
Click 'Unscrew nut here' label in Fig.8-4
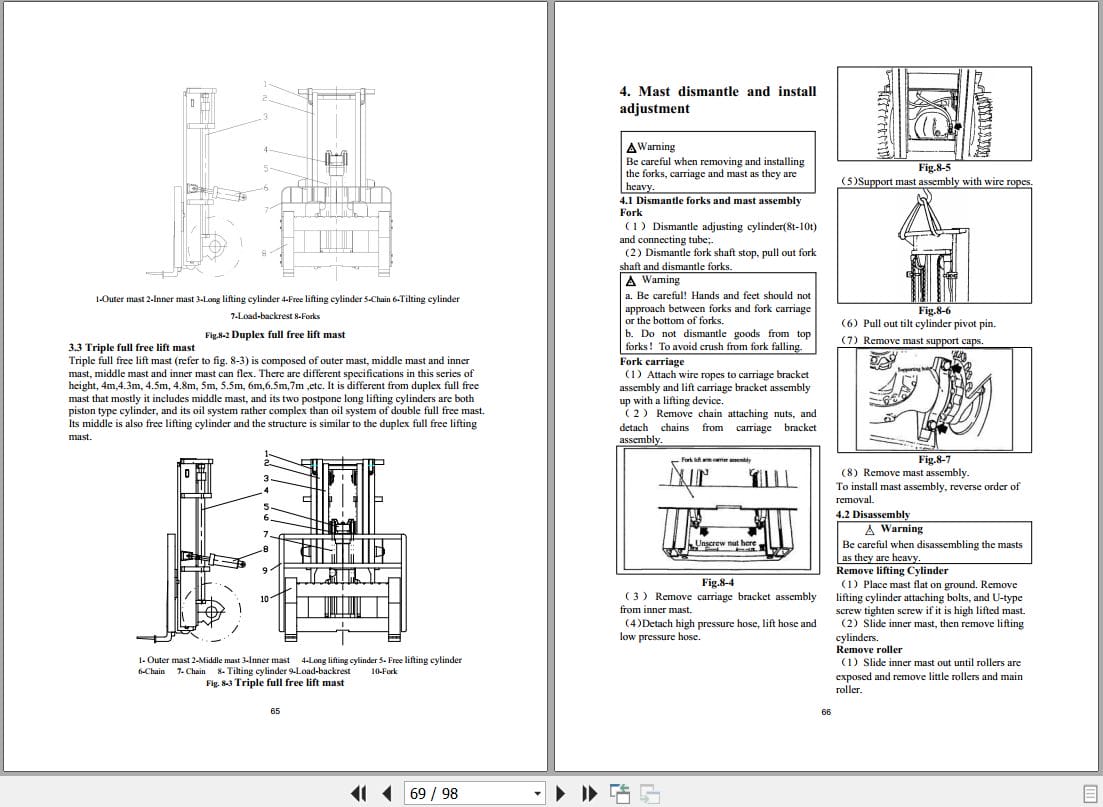tap(726, 543)
